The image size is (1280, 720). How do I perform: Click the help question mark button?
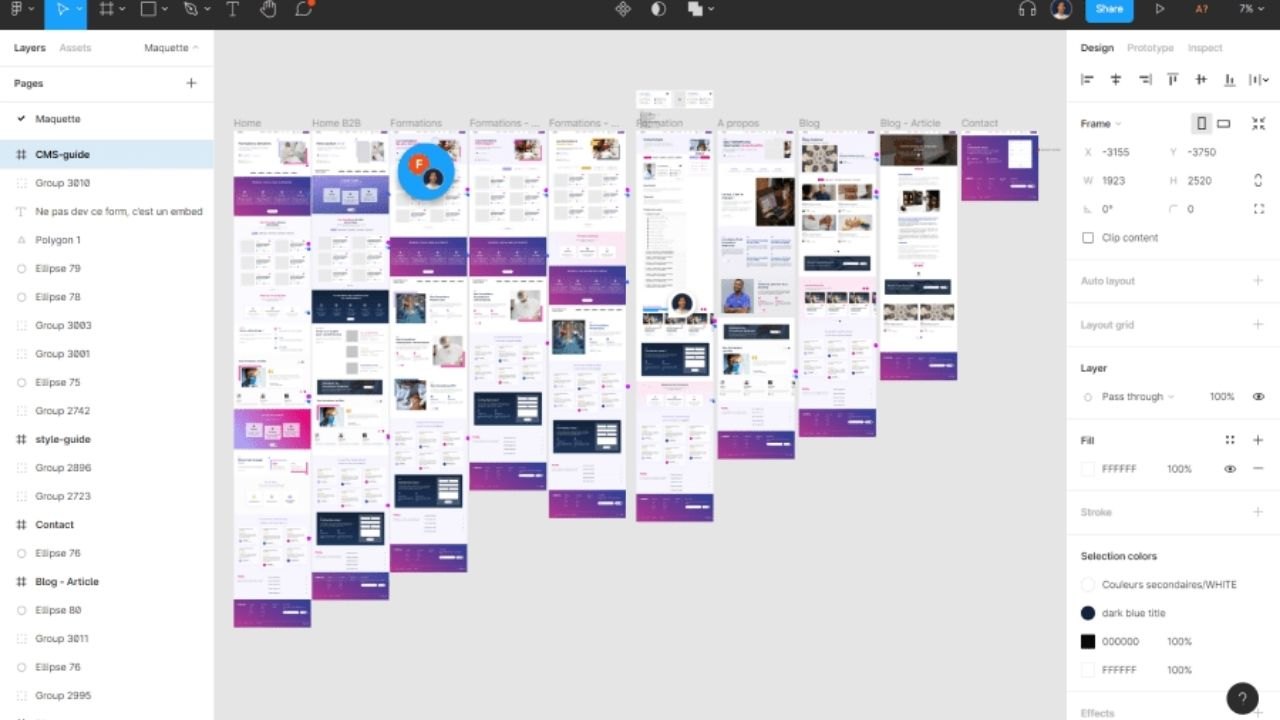tap(1242, 698)
